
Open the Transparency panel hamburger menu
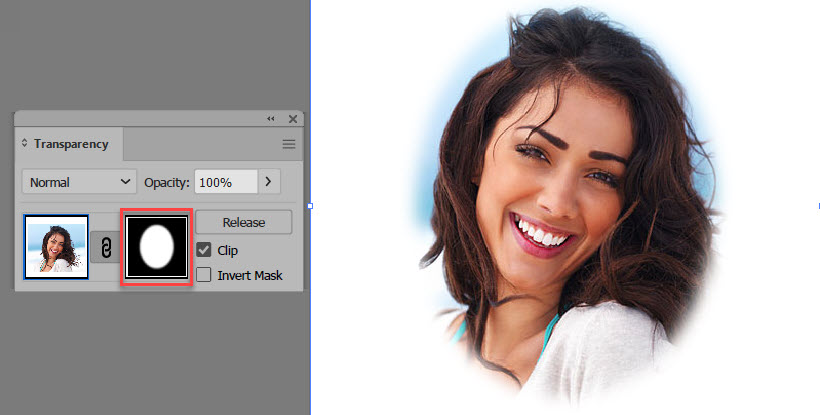[289, 144]
